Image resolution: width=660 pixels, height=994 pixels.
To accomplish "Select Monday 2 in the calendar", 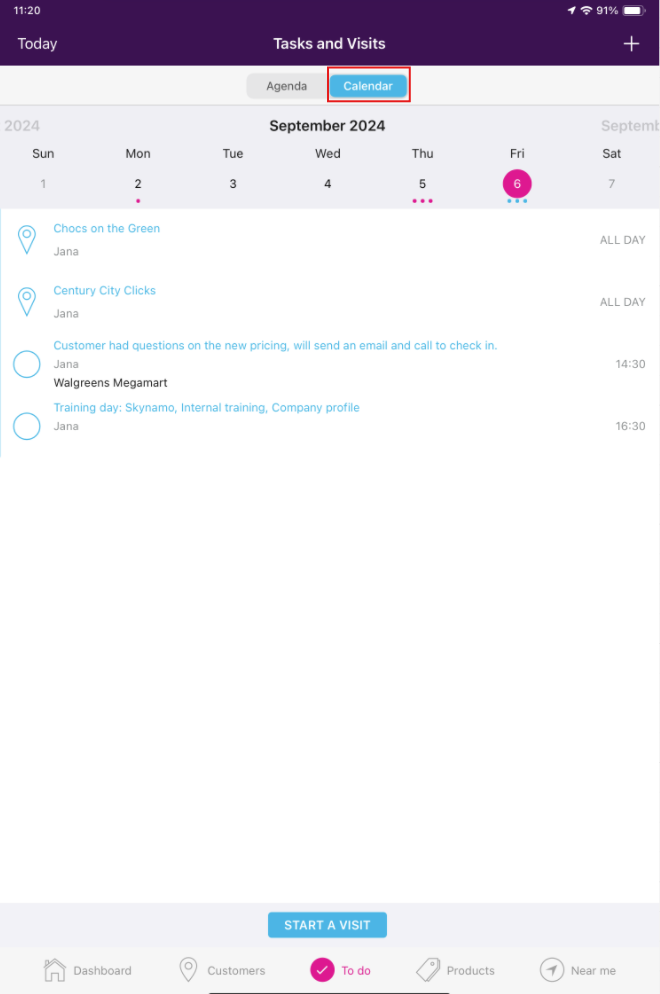I will click(x=138, y=184).
